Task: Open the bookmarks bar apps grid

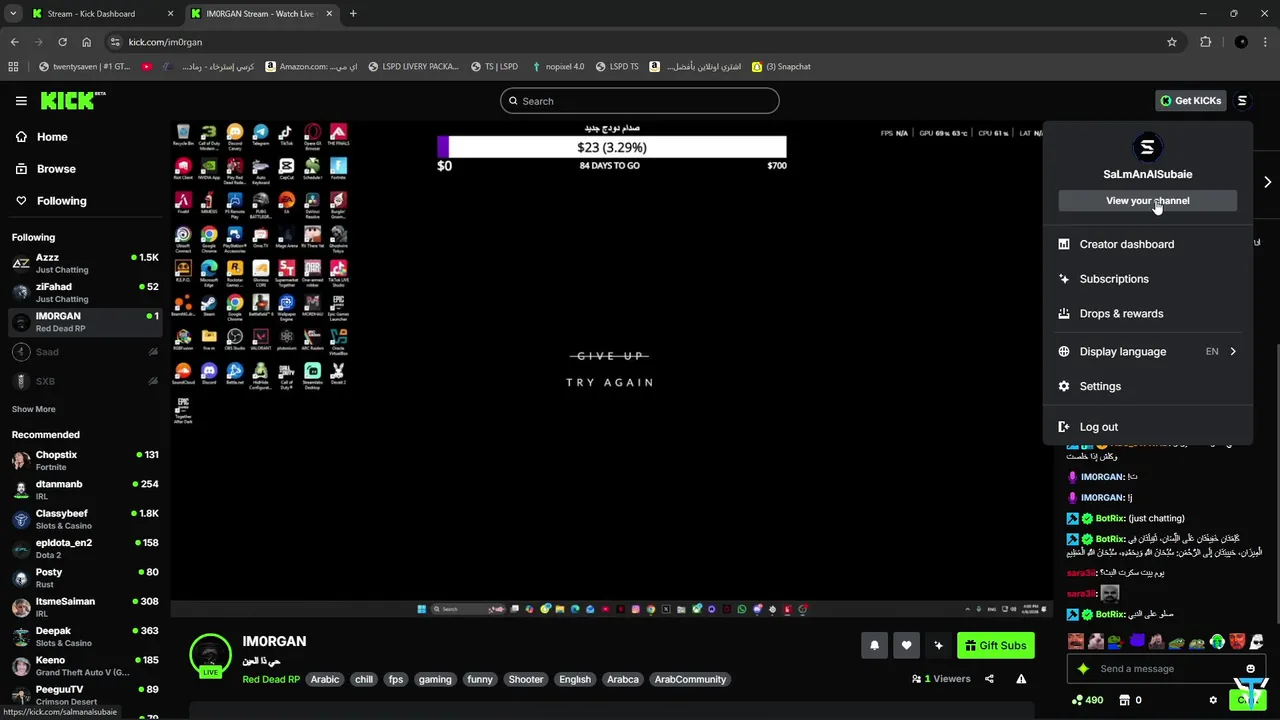Action: click(13, 67)
